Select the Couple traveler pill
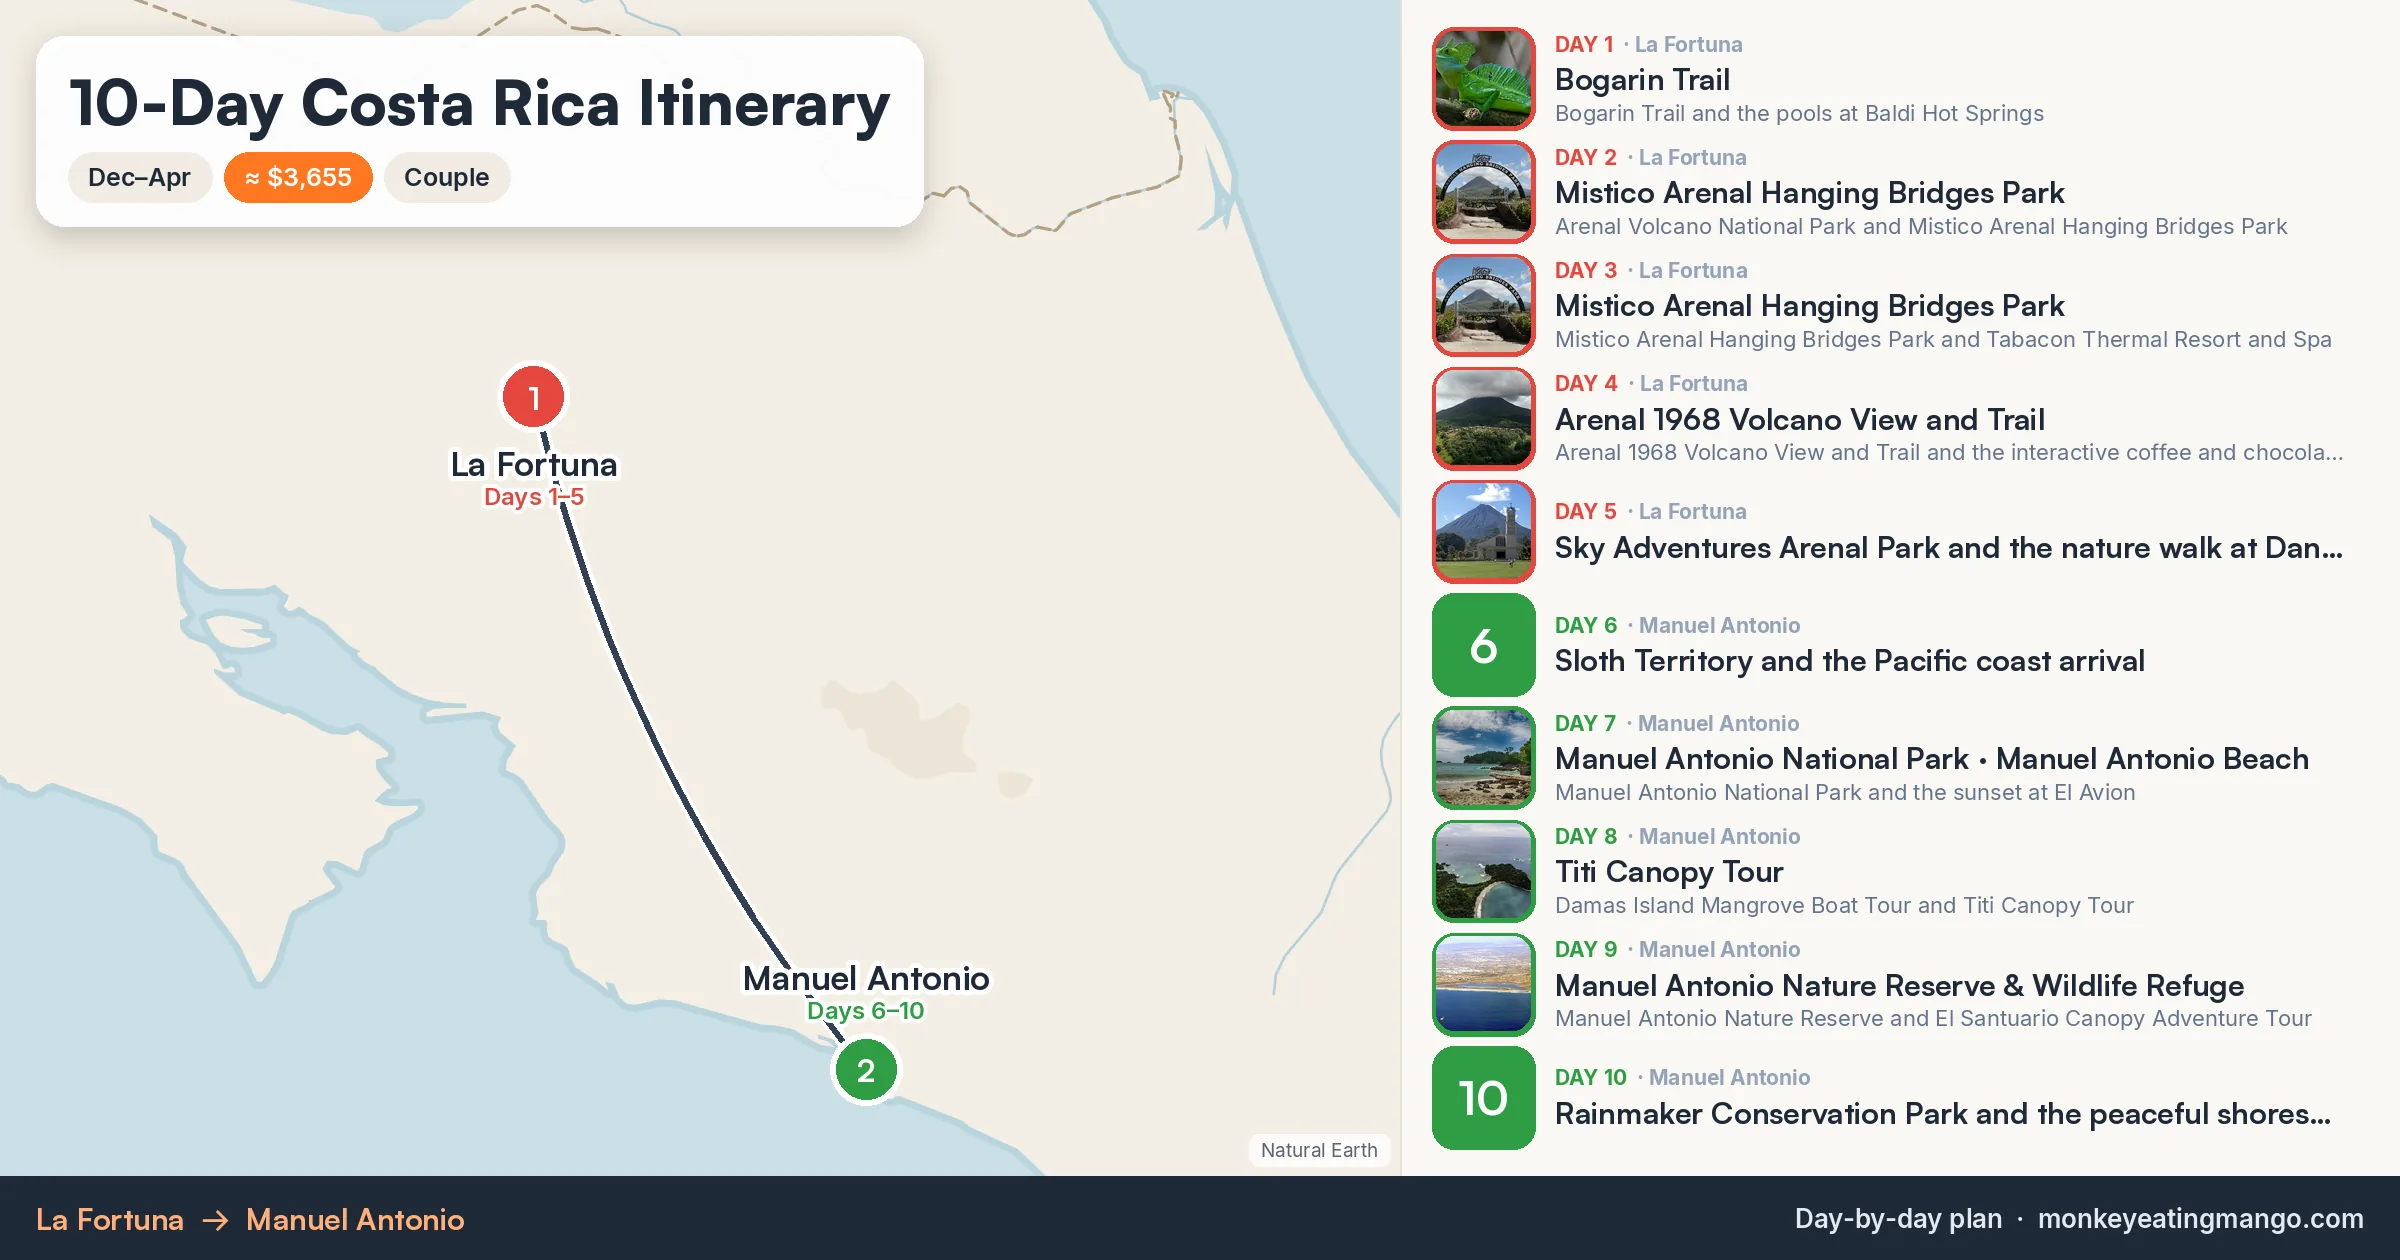The width and height of the screenshot is (2400, 1260). pos(447,177)
